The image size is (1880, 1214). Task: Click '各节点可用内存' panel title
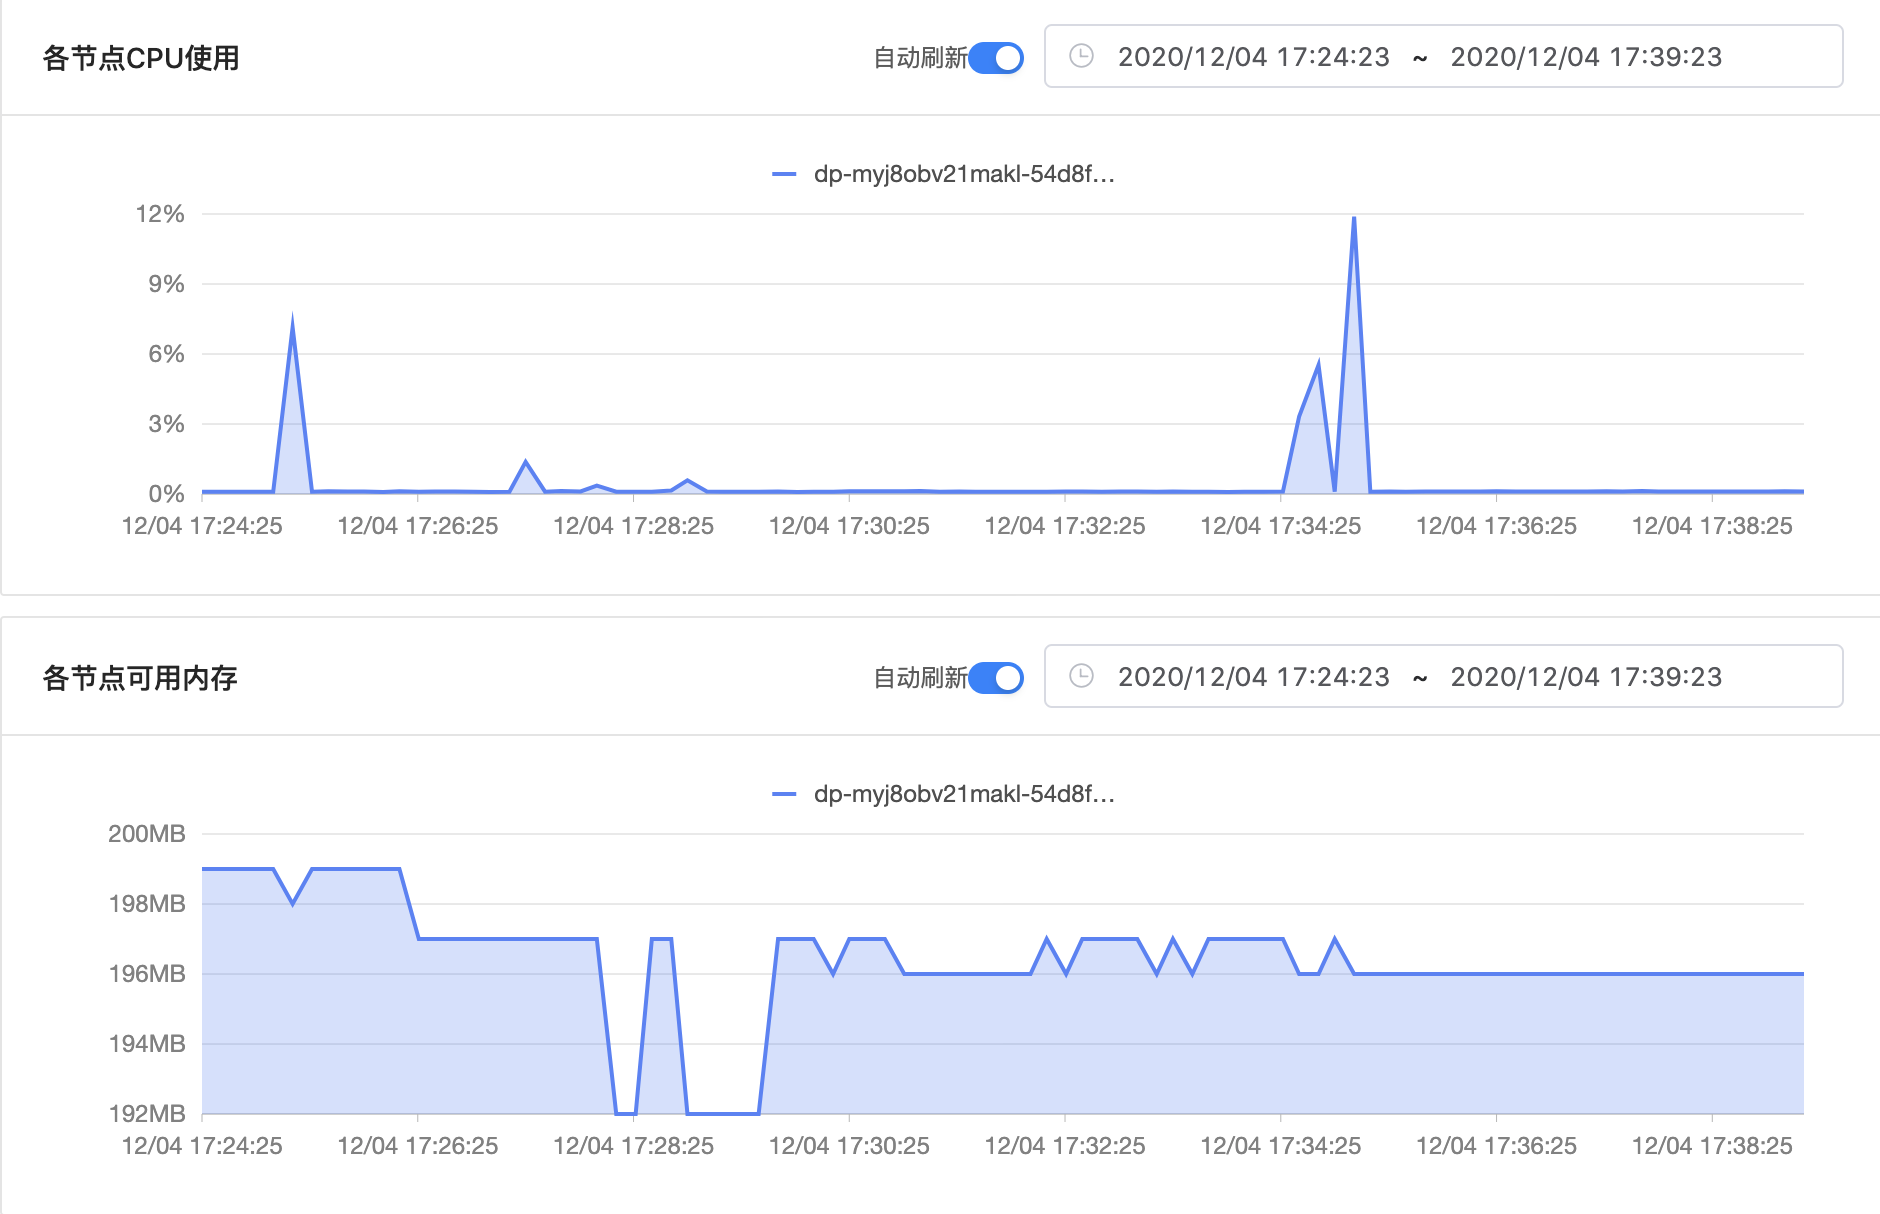[140, 678]
